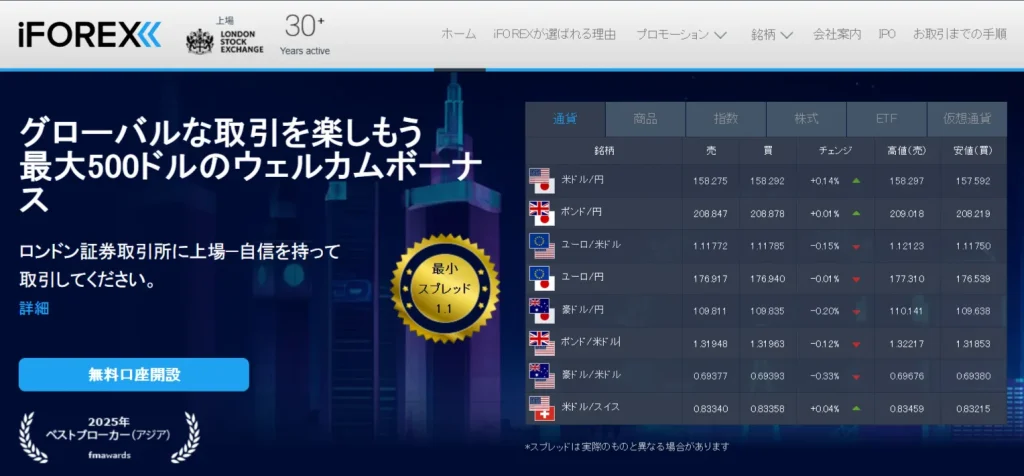This screenshot has width=1024, height=476.
Task: Click the Australian dollar/yen flag pair icon
Action: pyautogui.click(x=541, y=311)
